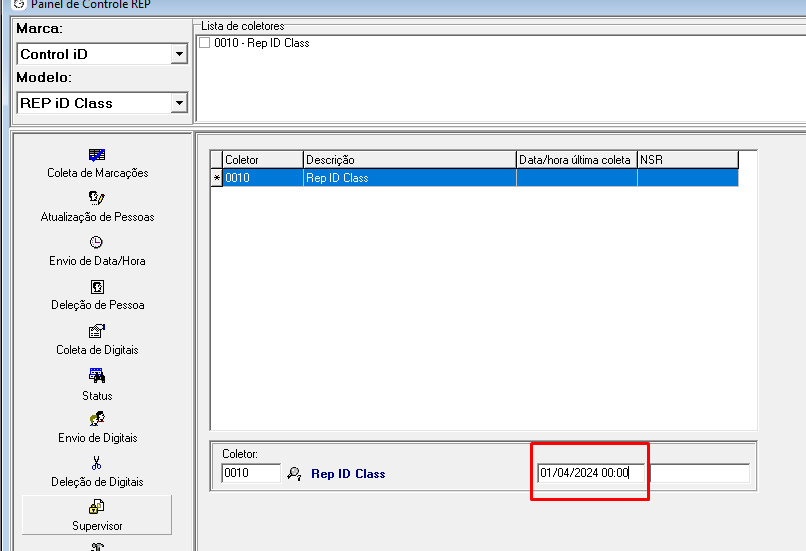Image resolution: width=806 pixels, height=551 pixels.
Task: Click the Coleta de Marcações icon
Action: point(97,155)
